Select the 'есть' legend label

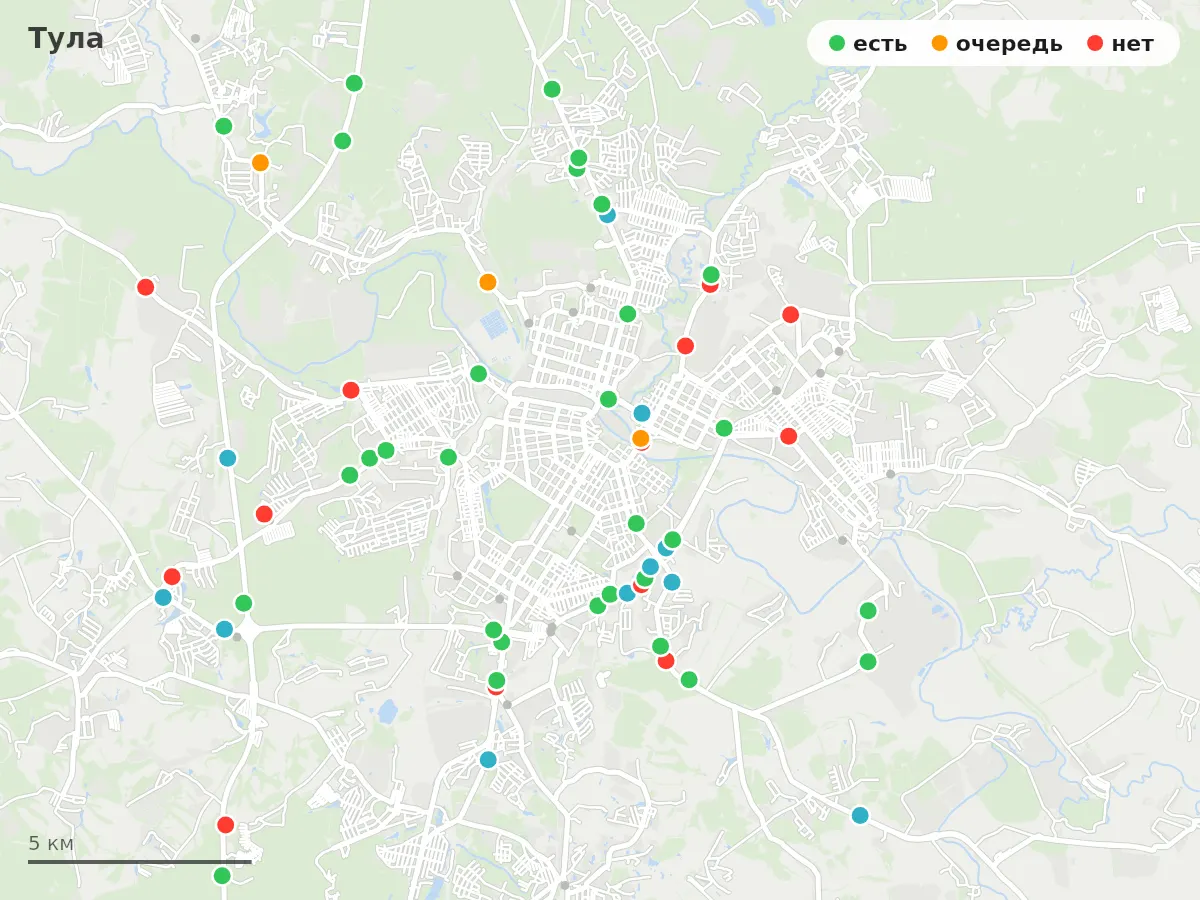[x=880, y=44]
